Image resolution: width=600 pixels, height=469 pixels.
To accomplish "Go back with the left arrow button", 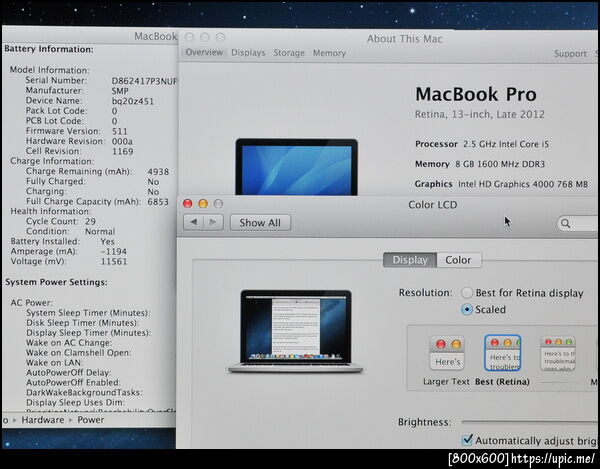I will tap(194, 222).
